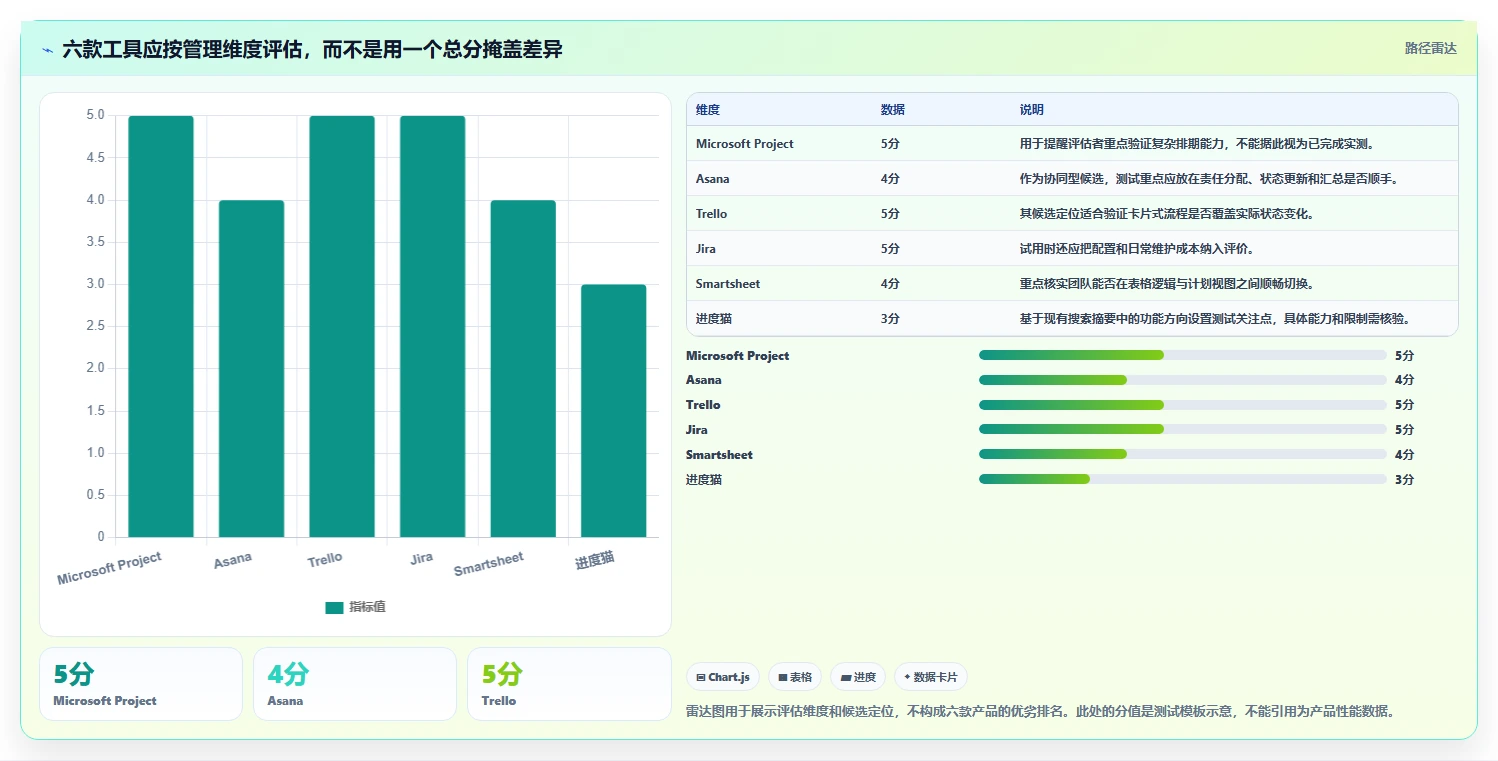Click the Microsoft Project bar in the chart
1498x761 pixels.
[161, 326]
